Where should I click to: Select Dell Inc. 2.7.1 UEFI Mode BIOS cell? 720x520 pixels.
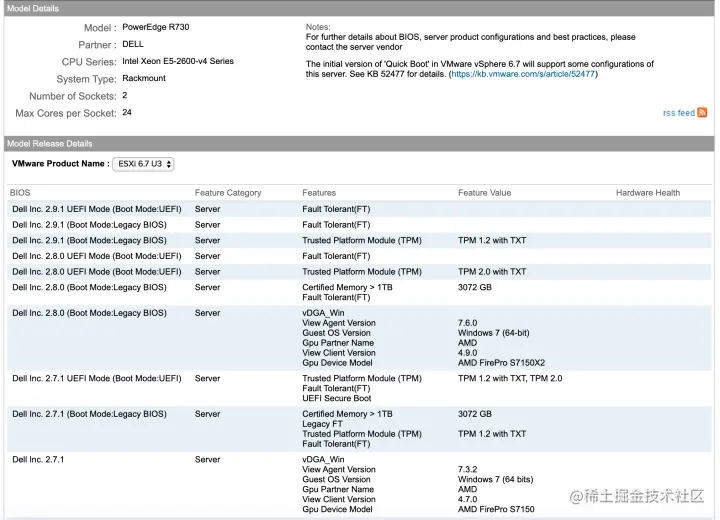pos(97,379)
